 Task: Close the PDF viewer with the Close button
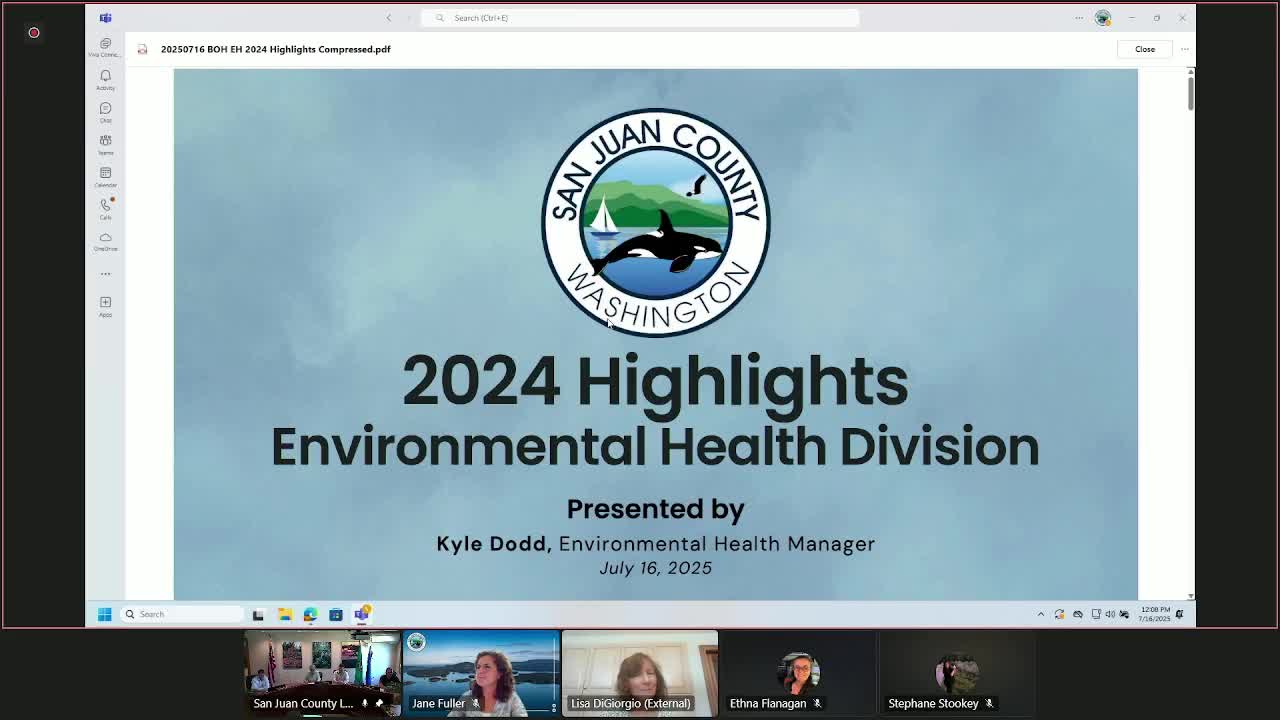pos(1144,48)
